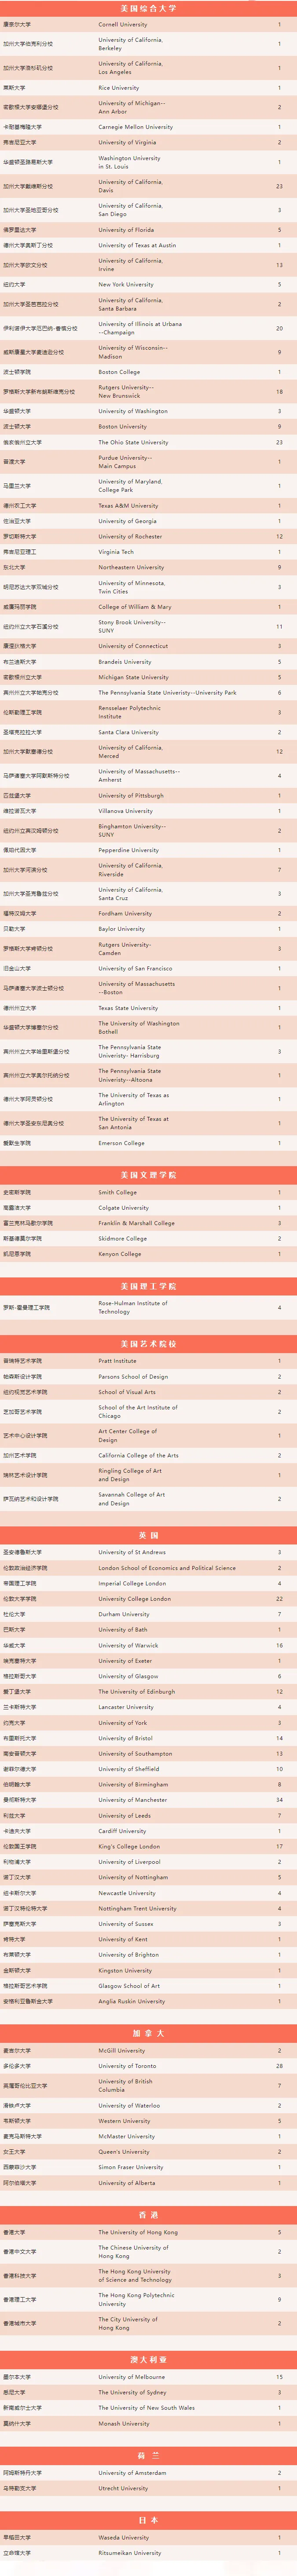Viewport: 297px width, 2576px height.
Task: Click the University of Virginia cell
Action: click(x=127, y=143)
